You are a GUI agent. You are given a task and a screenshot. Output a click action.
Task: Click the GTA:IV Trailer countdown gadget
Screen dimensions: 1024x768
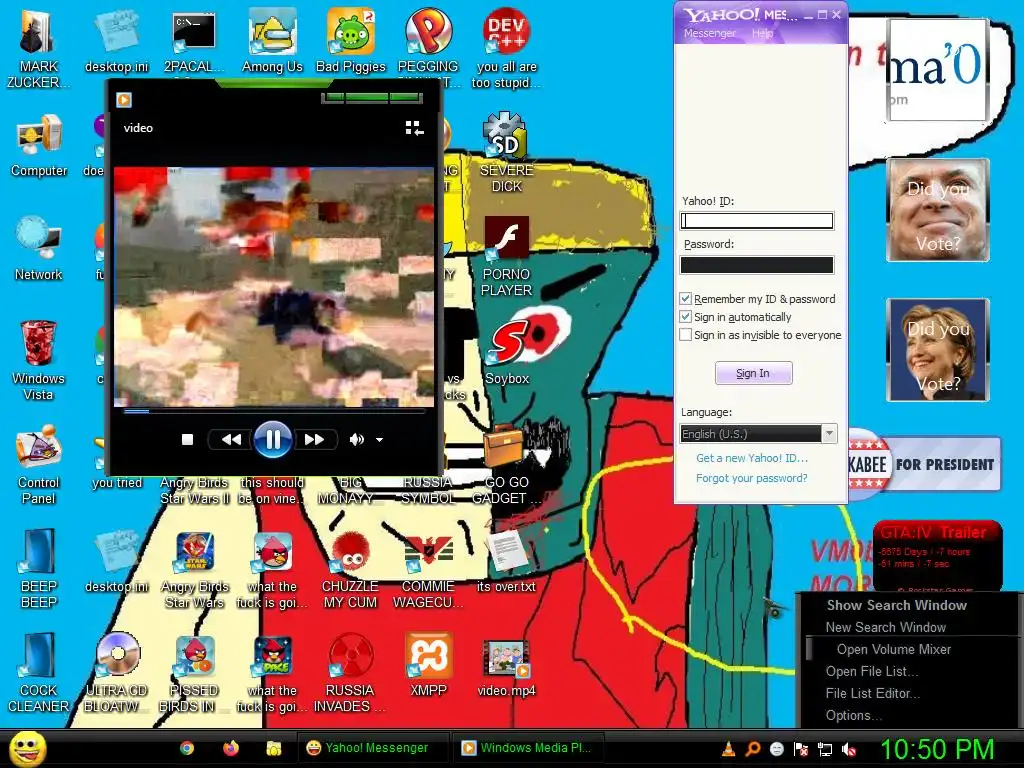tap(937, 555)
